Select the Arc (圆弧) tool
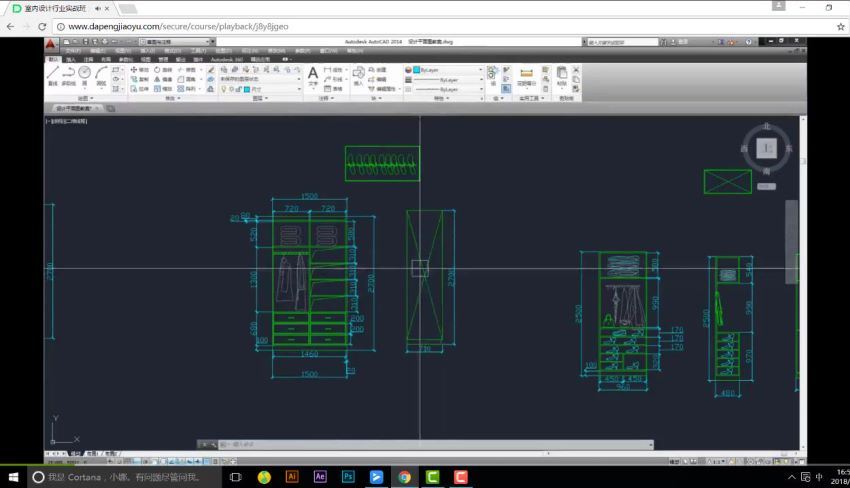The image size is (850, 488). pos(101,75)
